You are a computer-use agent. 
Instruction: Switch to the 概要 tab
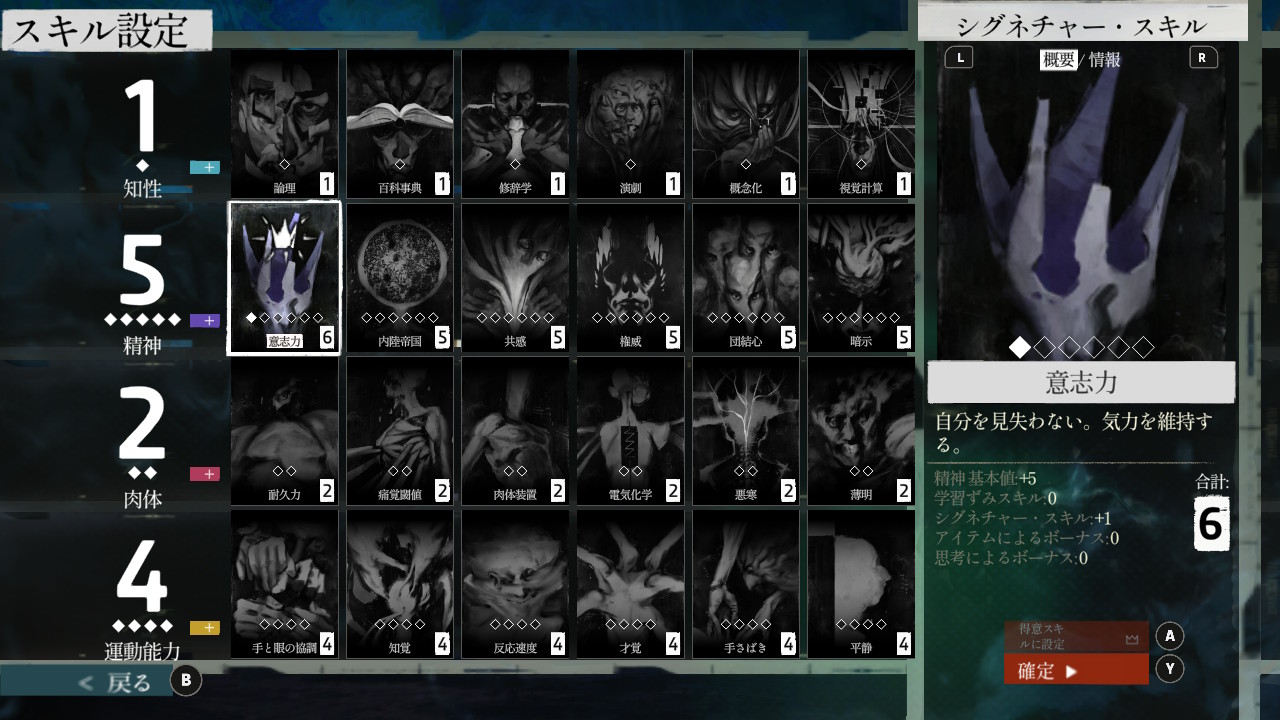tap(1059, 60)
